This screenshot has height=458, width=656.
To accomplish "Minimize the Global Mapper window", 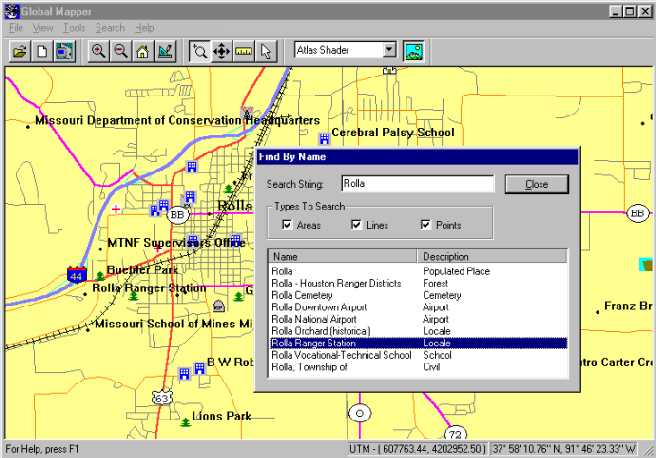I will pyautogui.click(x=615, y=11).
